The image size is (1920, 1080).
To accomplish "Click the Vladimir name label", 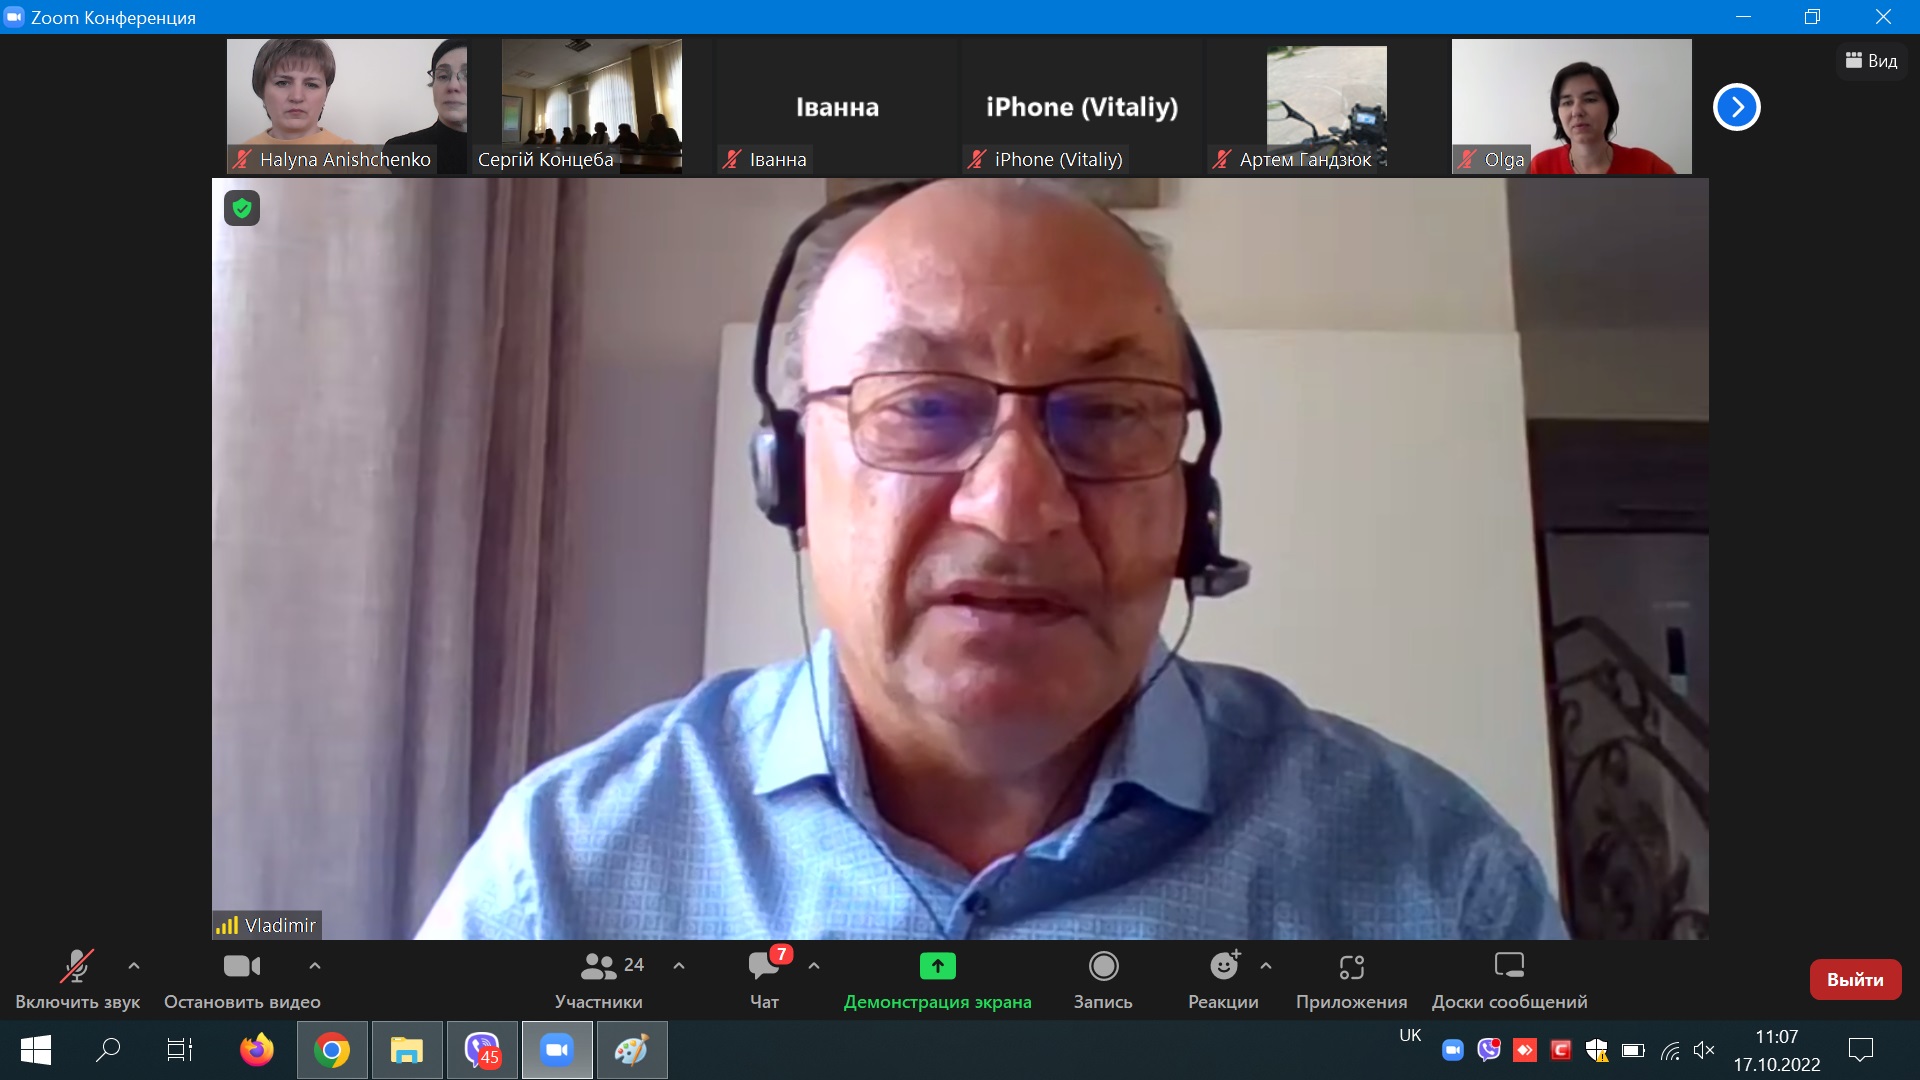I will coord(280,925).
